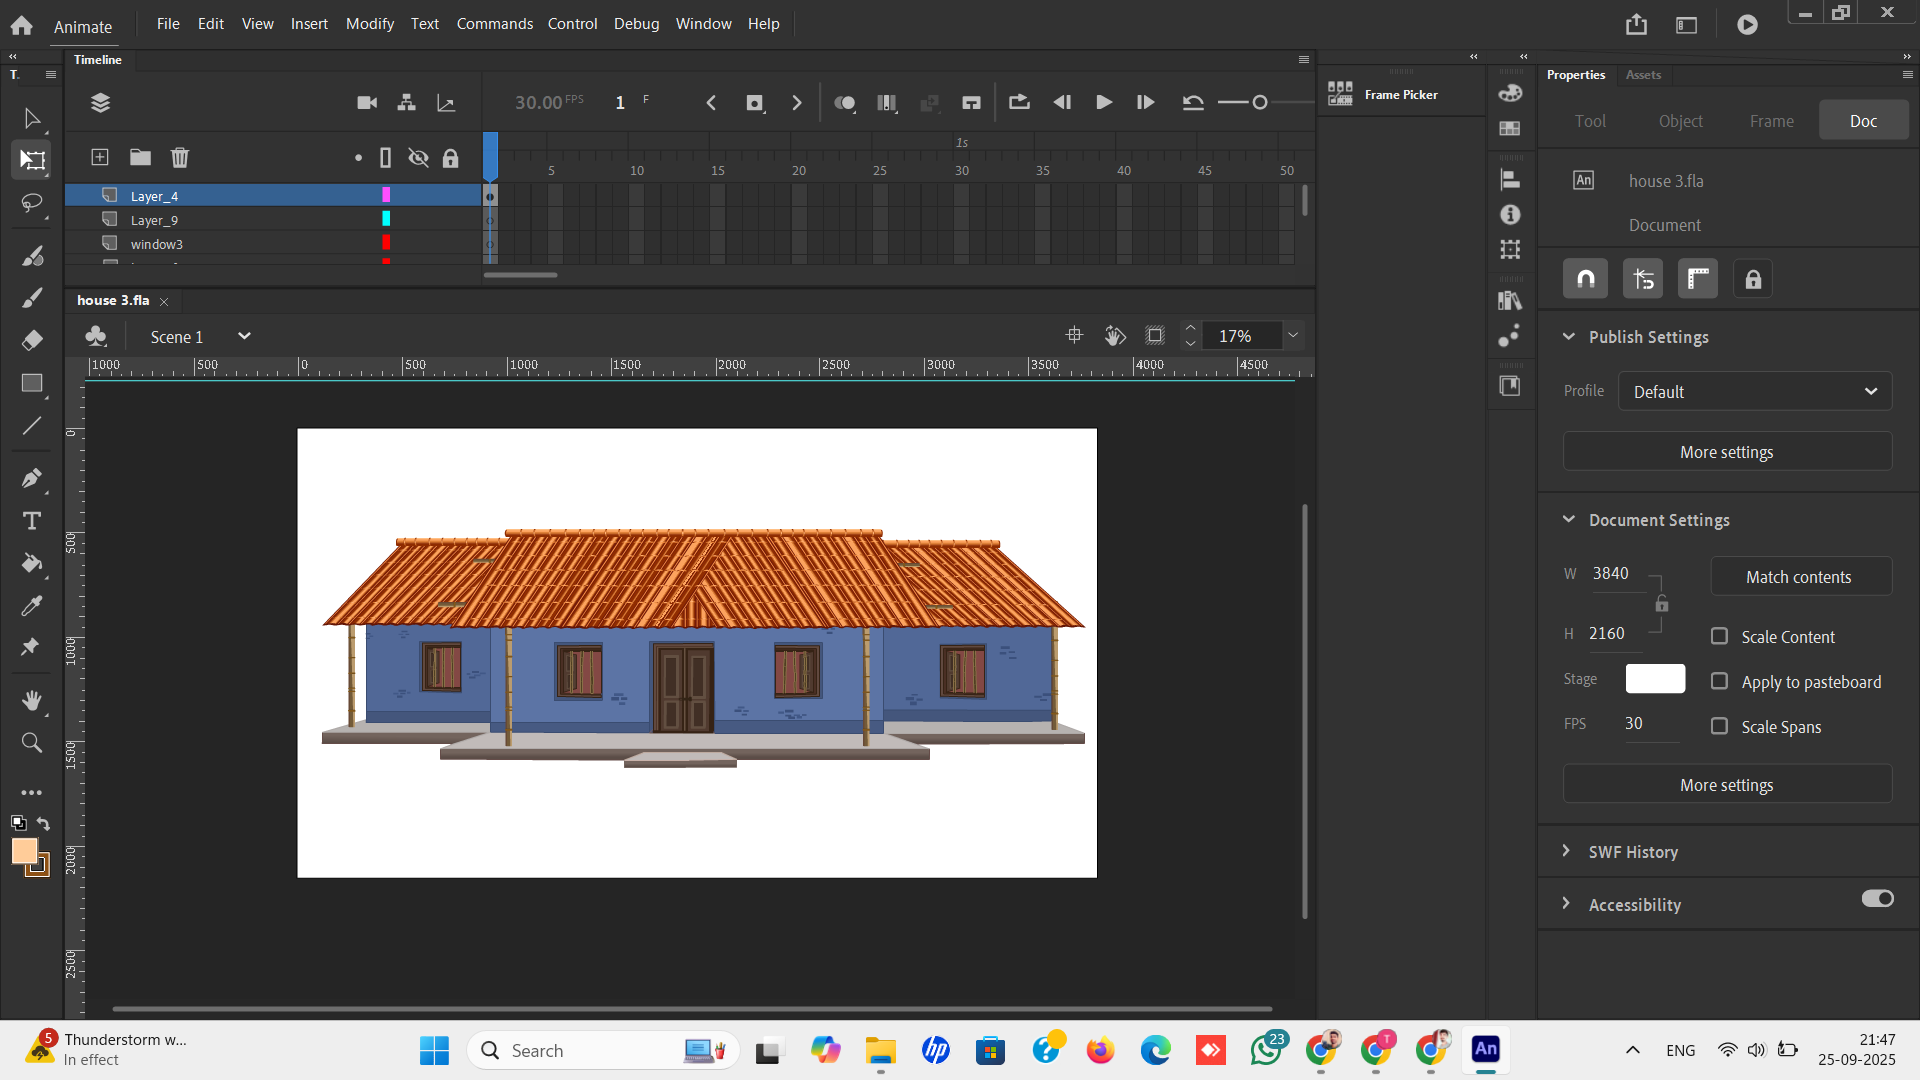
Task: Open the Modify menu
Action: (369, 24)
